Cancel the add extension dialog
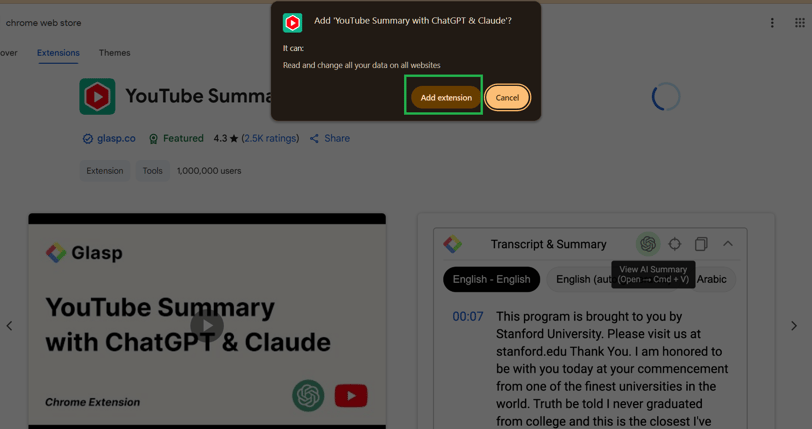Image resolution: width=812 pixels, height=429 pixels. [507, 97]
